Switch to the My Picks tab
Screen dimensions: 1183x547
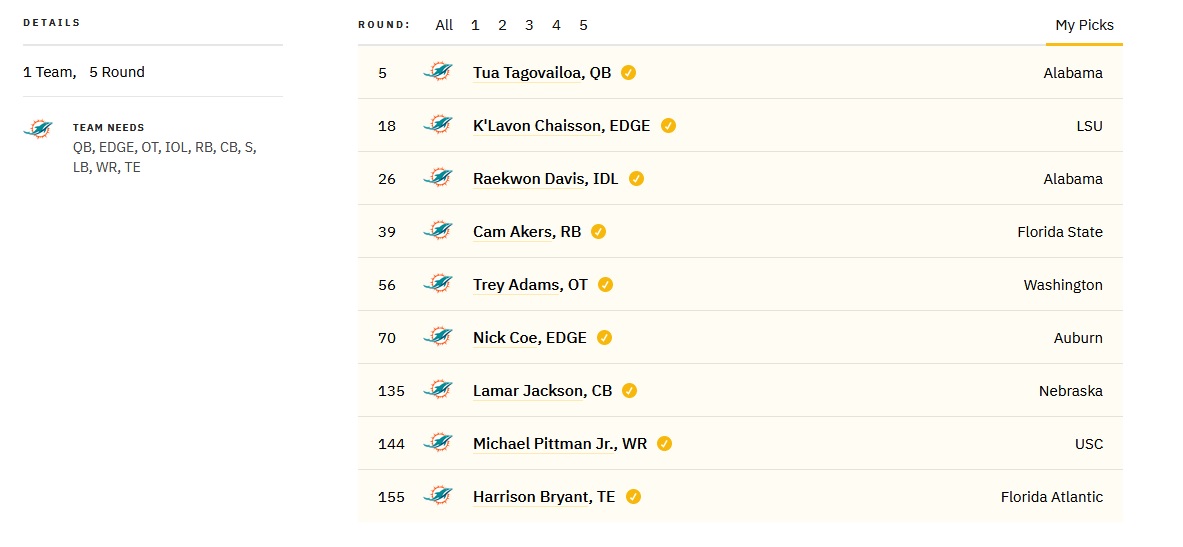tap(1084, 25)
